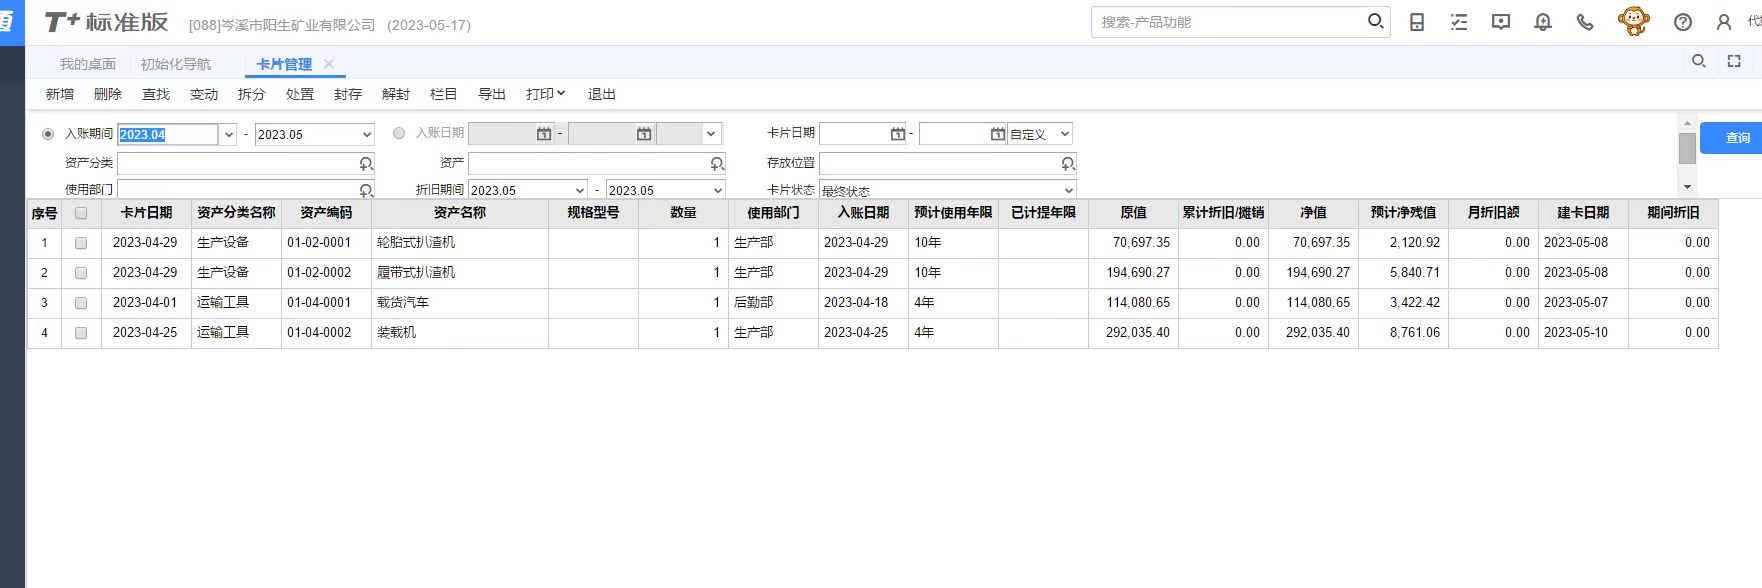Click the search magnifier icon in top bar
1762x588 pixels.
point(1375,21)
